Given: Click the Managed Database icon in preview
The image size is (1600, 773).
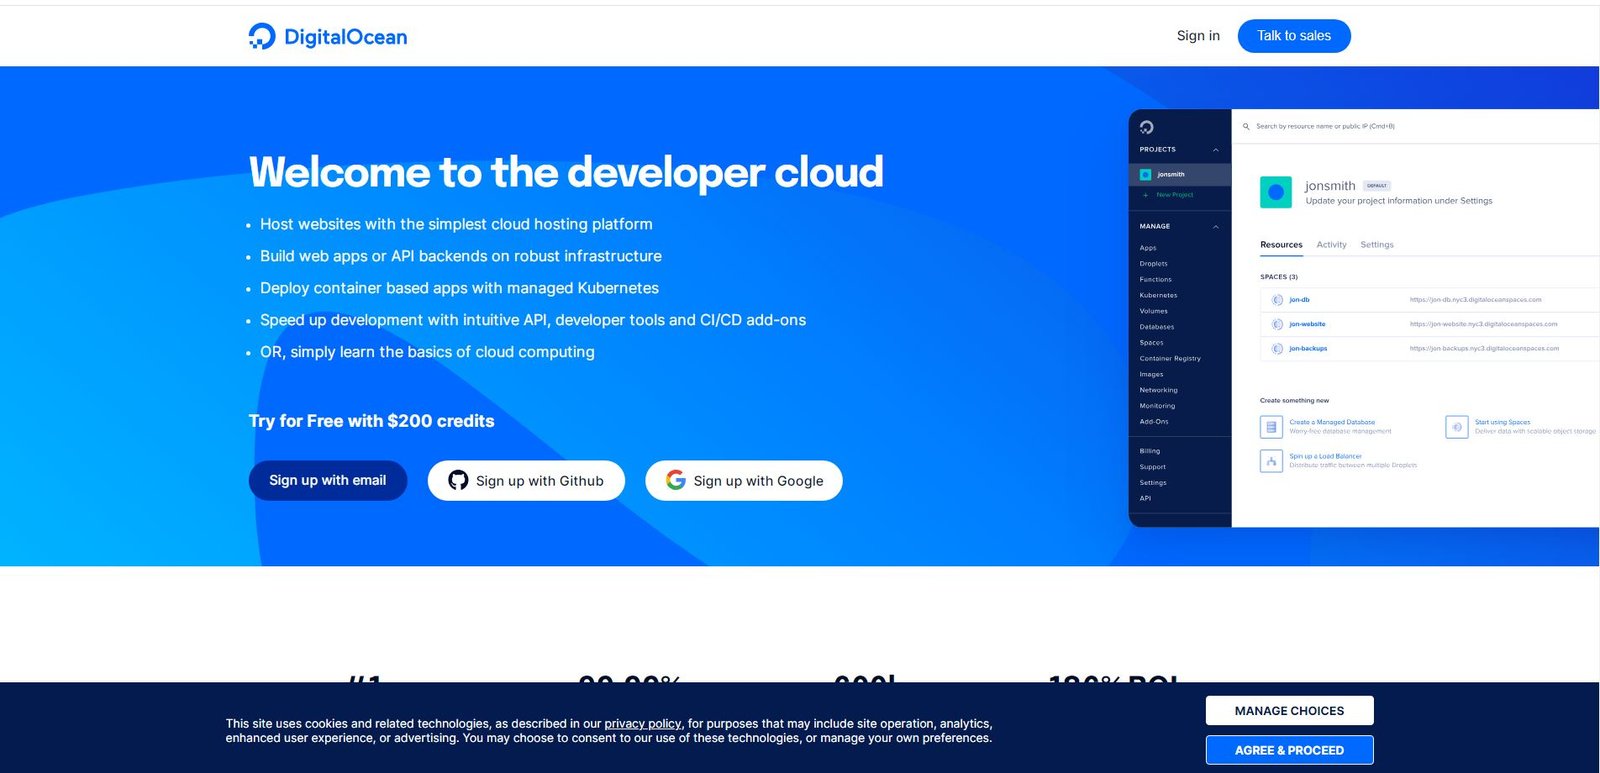Looking at the screenshot, I should coord(1271,427).
